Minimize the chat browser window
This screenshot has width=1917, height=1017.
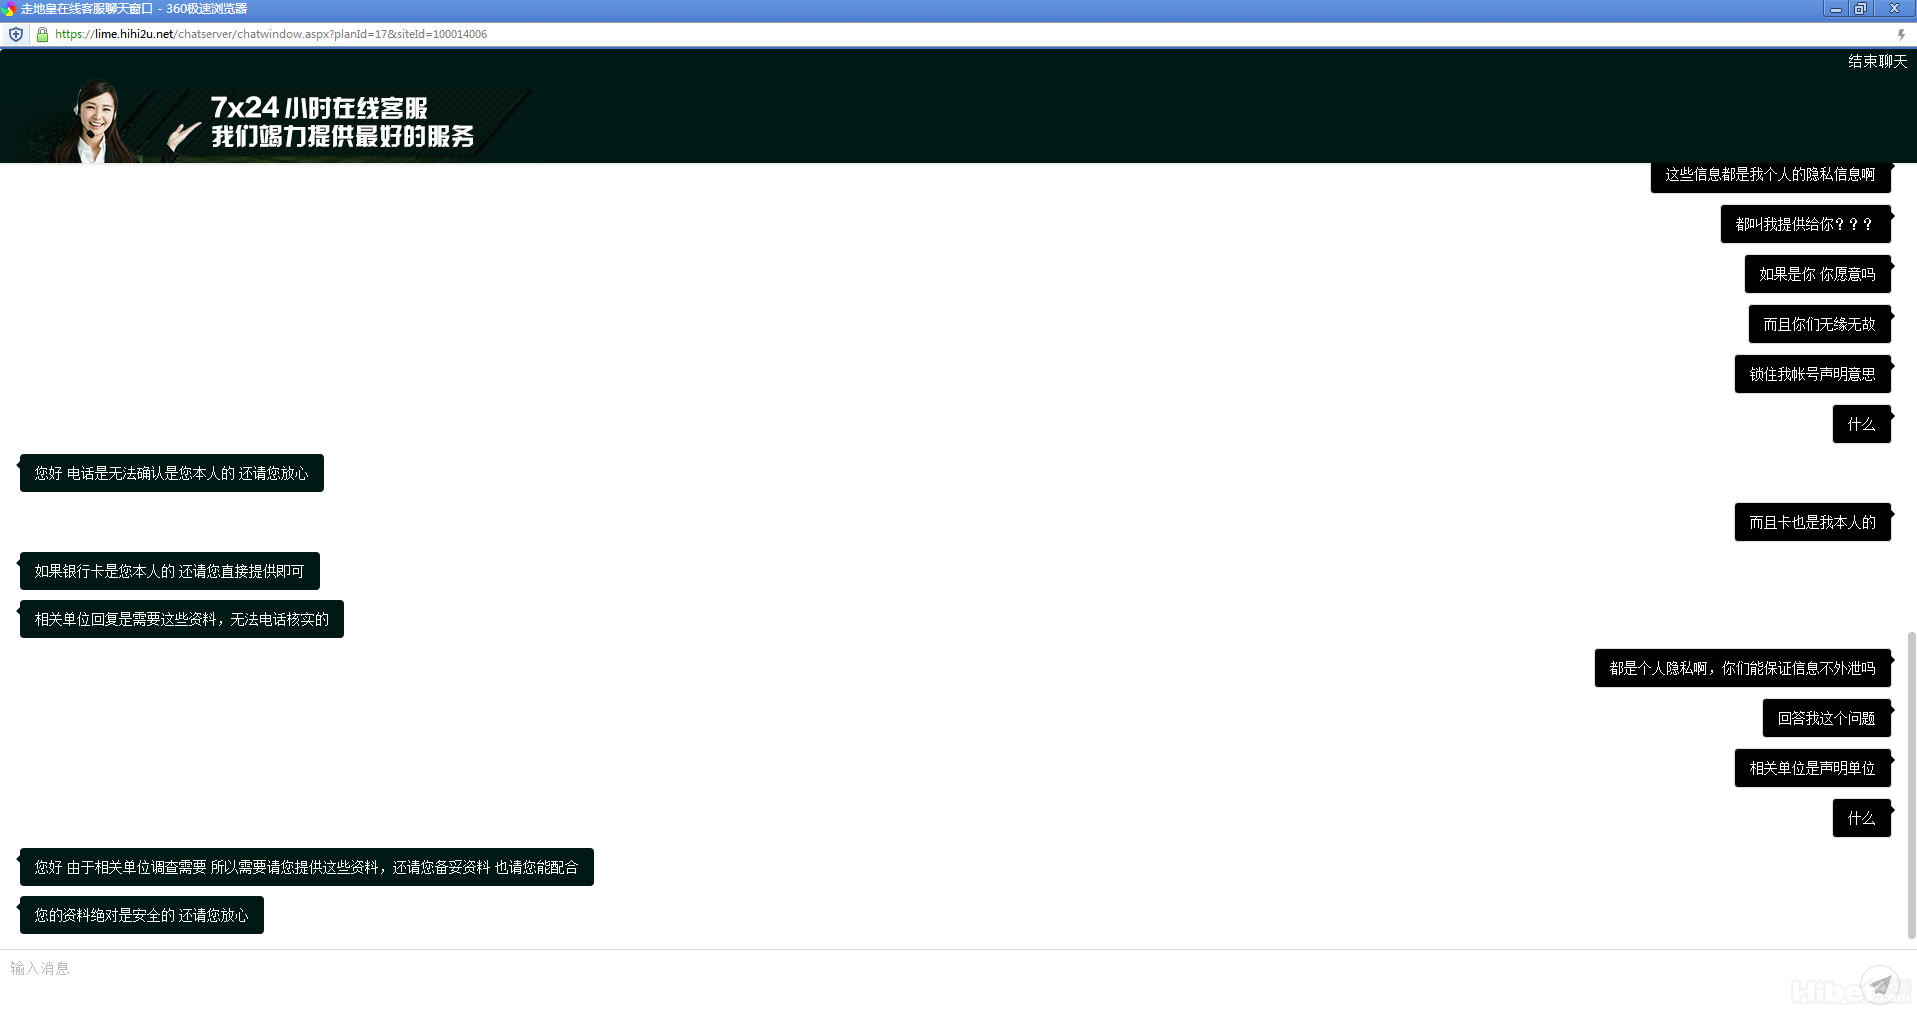1835,9
